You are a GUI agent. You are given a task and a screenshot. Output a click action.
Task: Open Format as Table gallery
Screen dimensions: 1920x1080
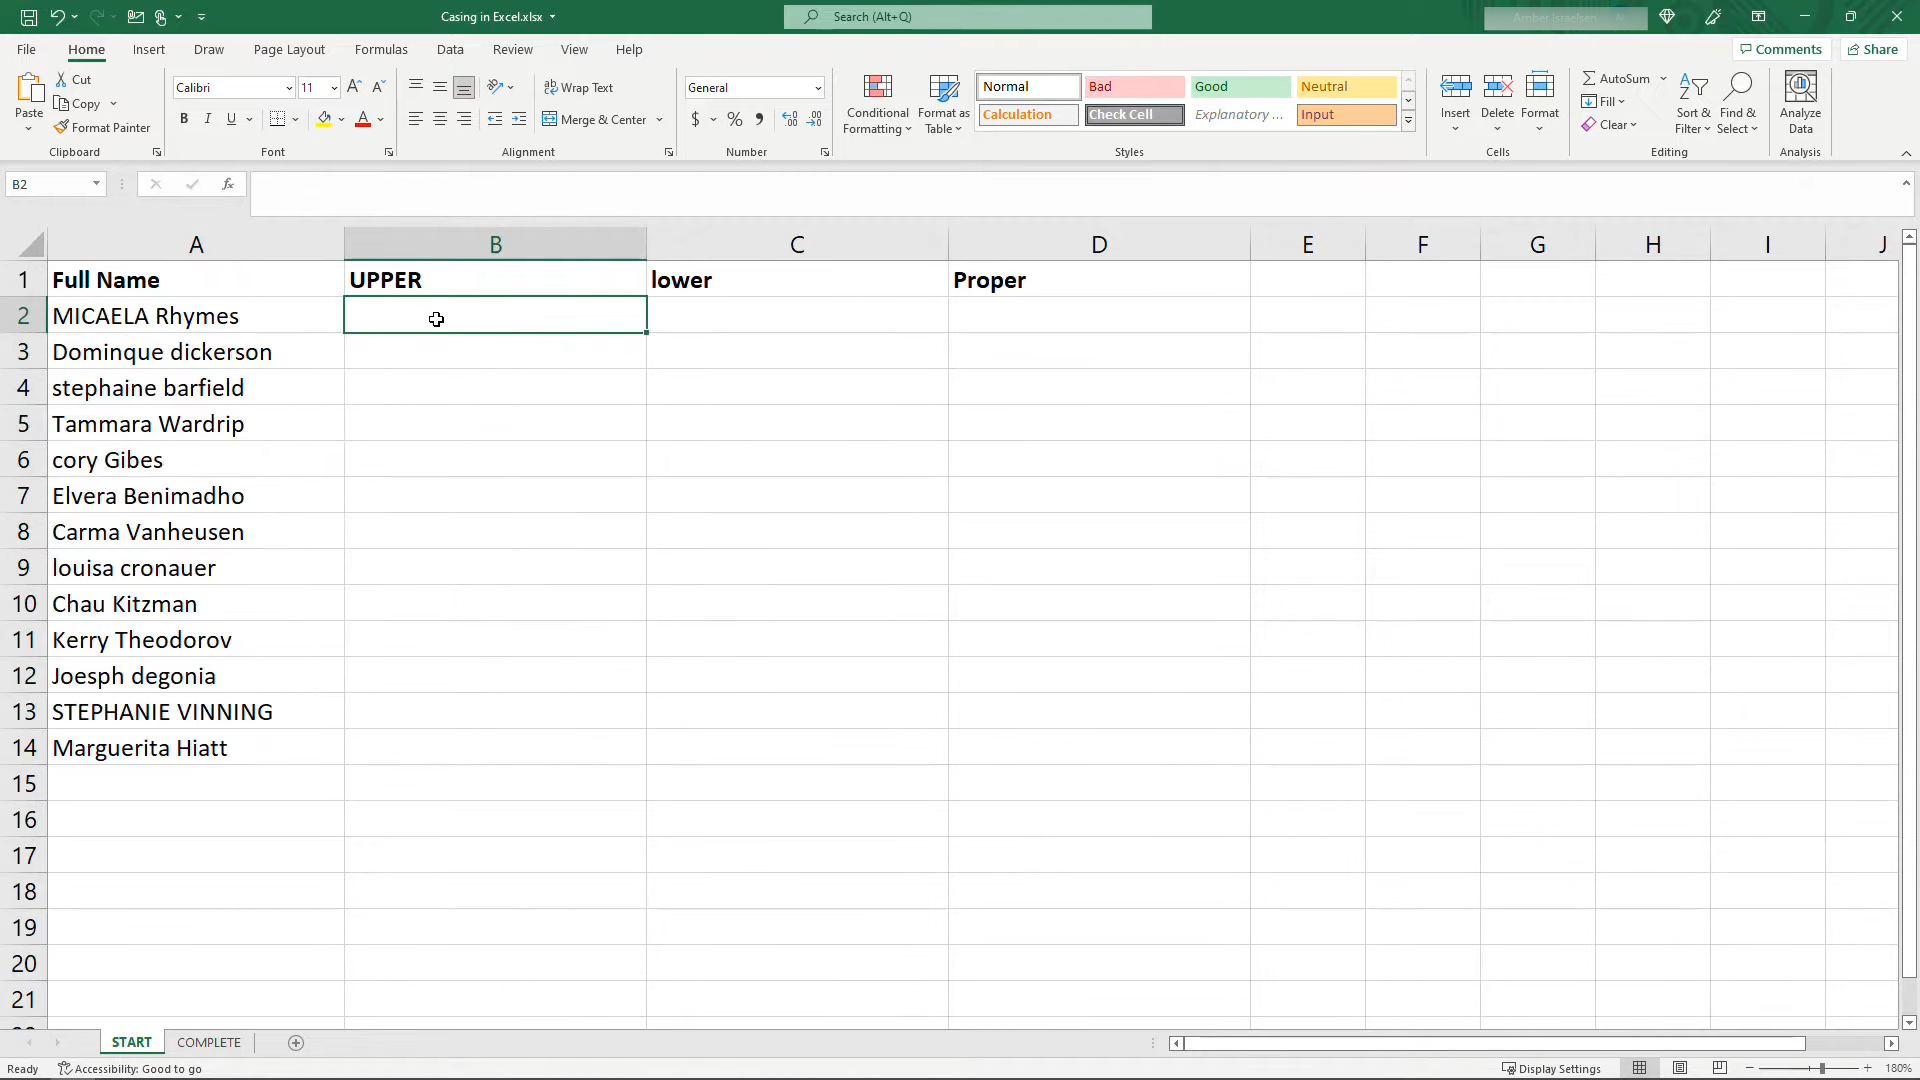coord(943,103)
